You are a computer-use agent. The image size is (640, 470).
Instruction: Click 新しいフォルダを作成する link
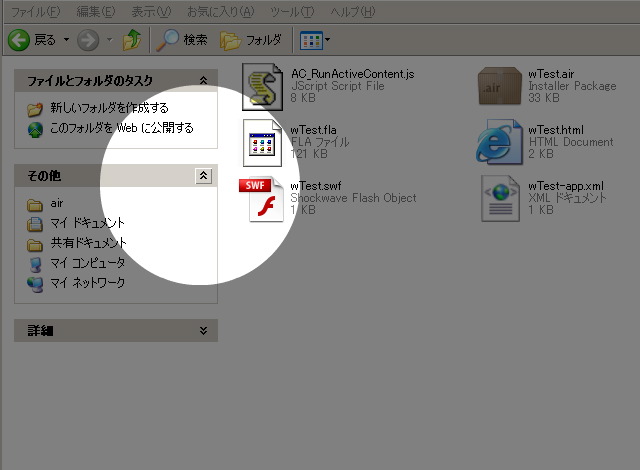pyautogui.click(x=109, y=108)
